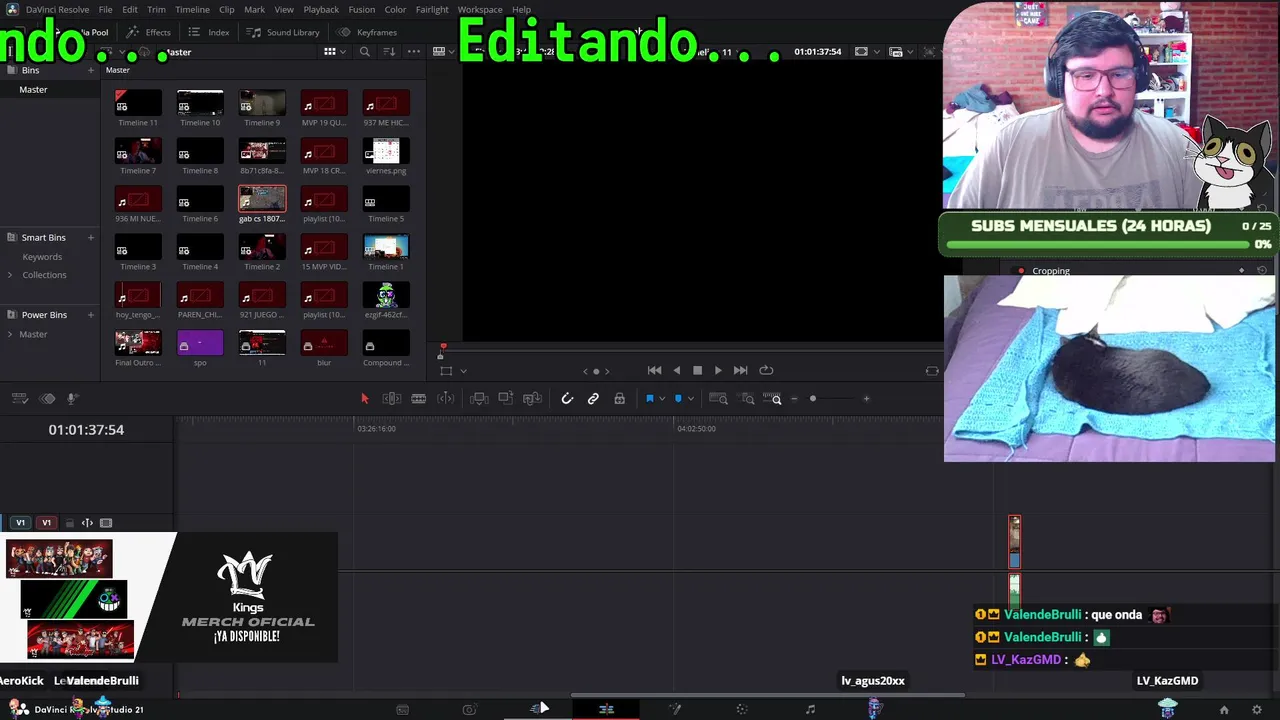Screen dimensions: 1280x720
Task: Open the media pool three-dots options menu
Action: [414, 52]
